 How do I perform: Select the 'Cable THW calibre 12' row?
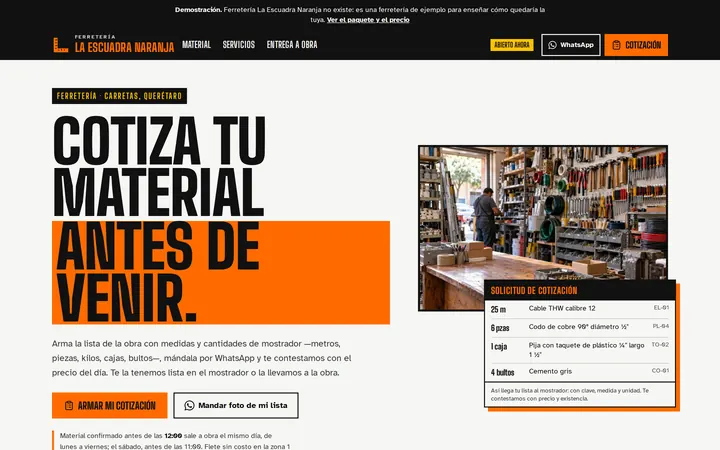[580, 309]
